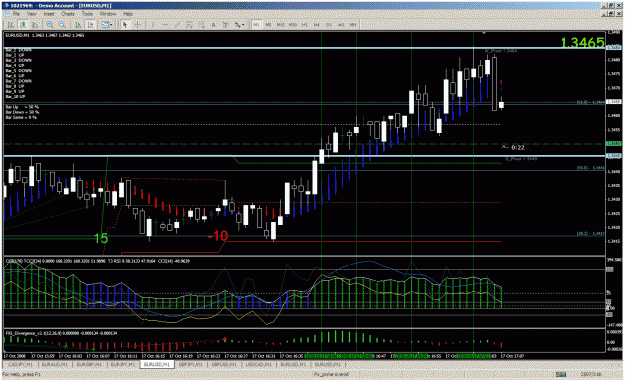Open the View menu
The image size is (625, 380).
tap(31, 14)
